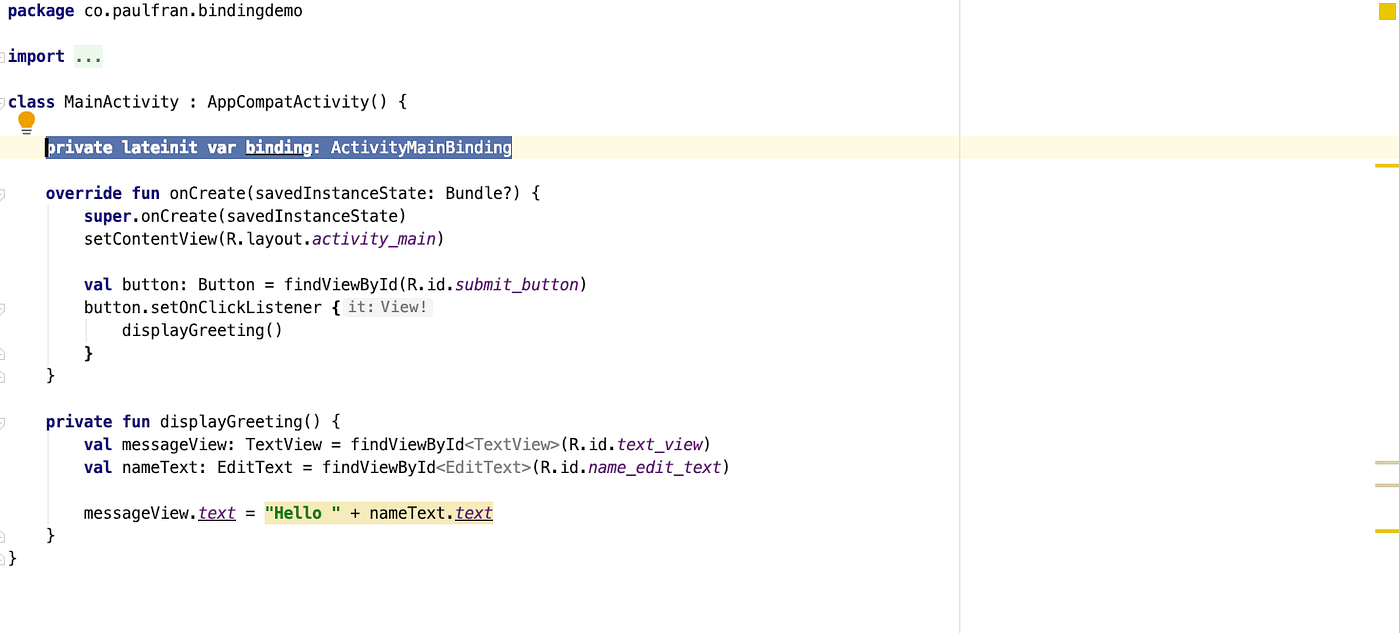Click the name_edit_text resource id
This screenshot has height=633, width=1400.
(654, 467)
